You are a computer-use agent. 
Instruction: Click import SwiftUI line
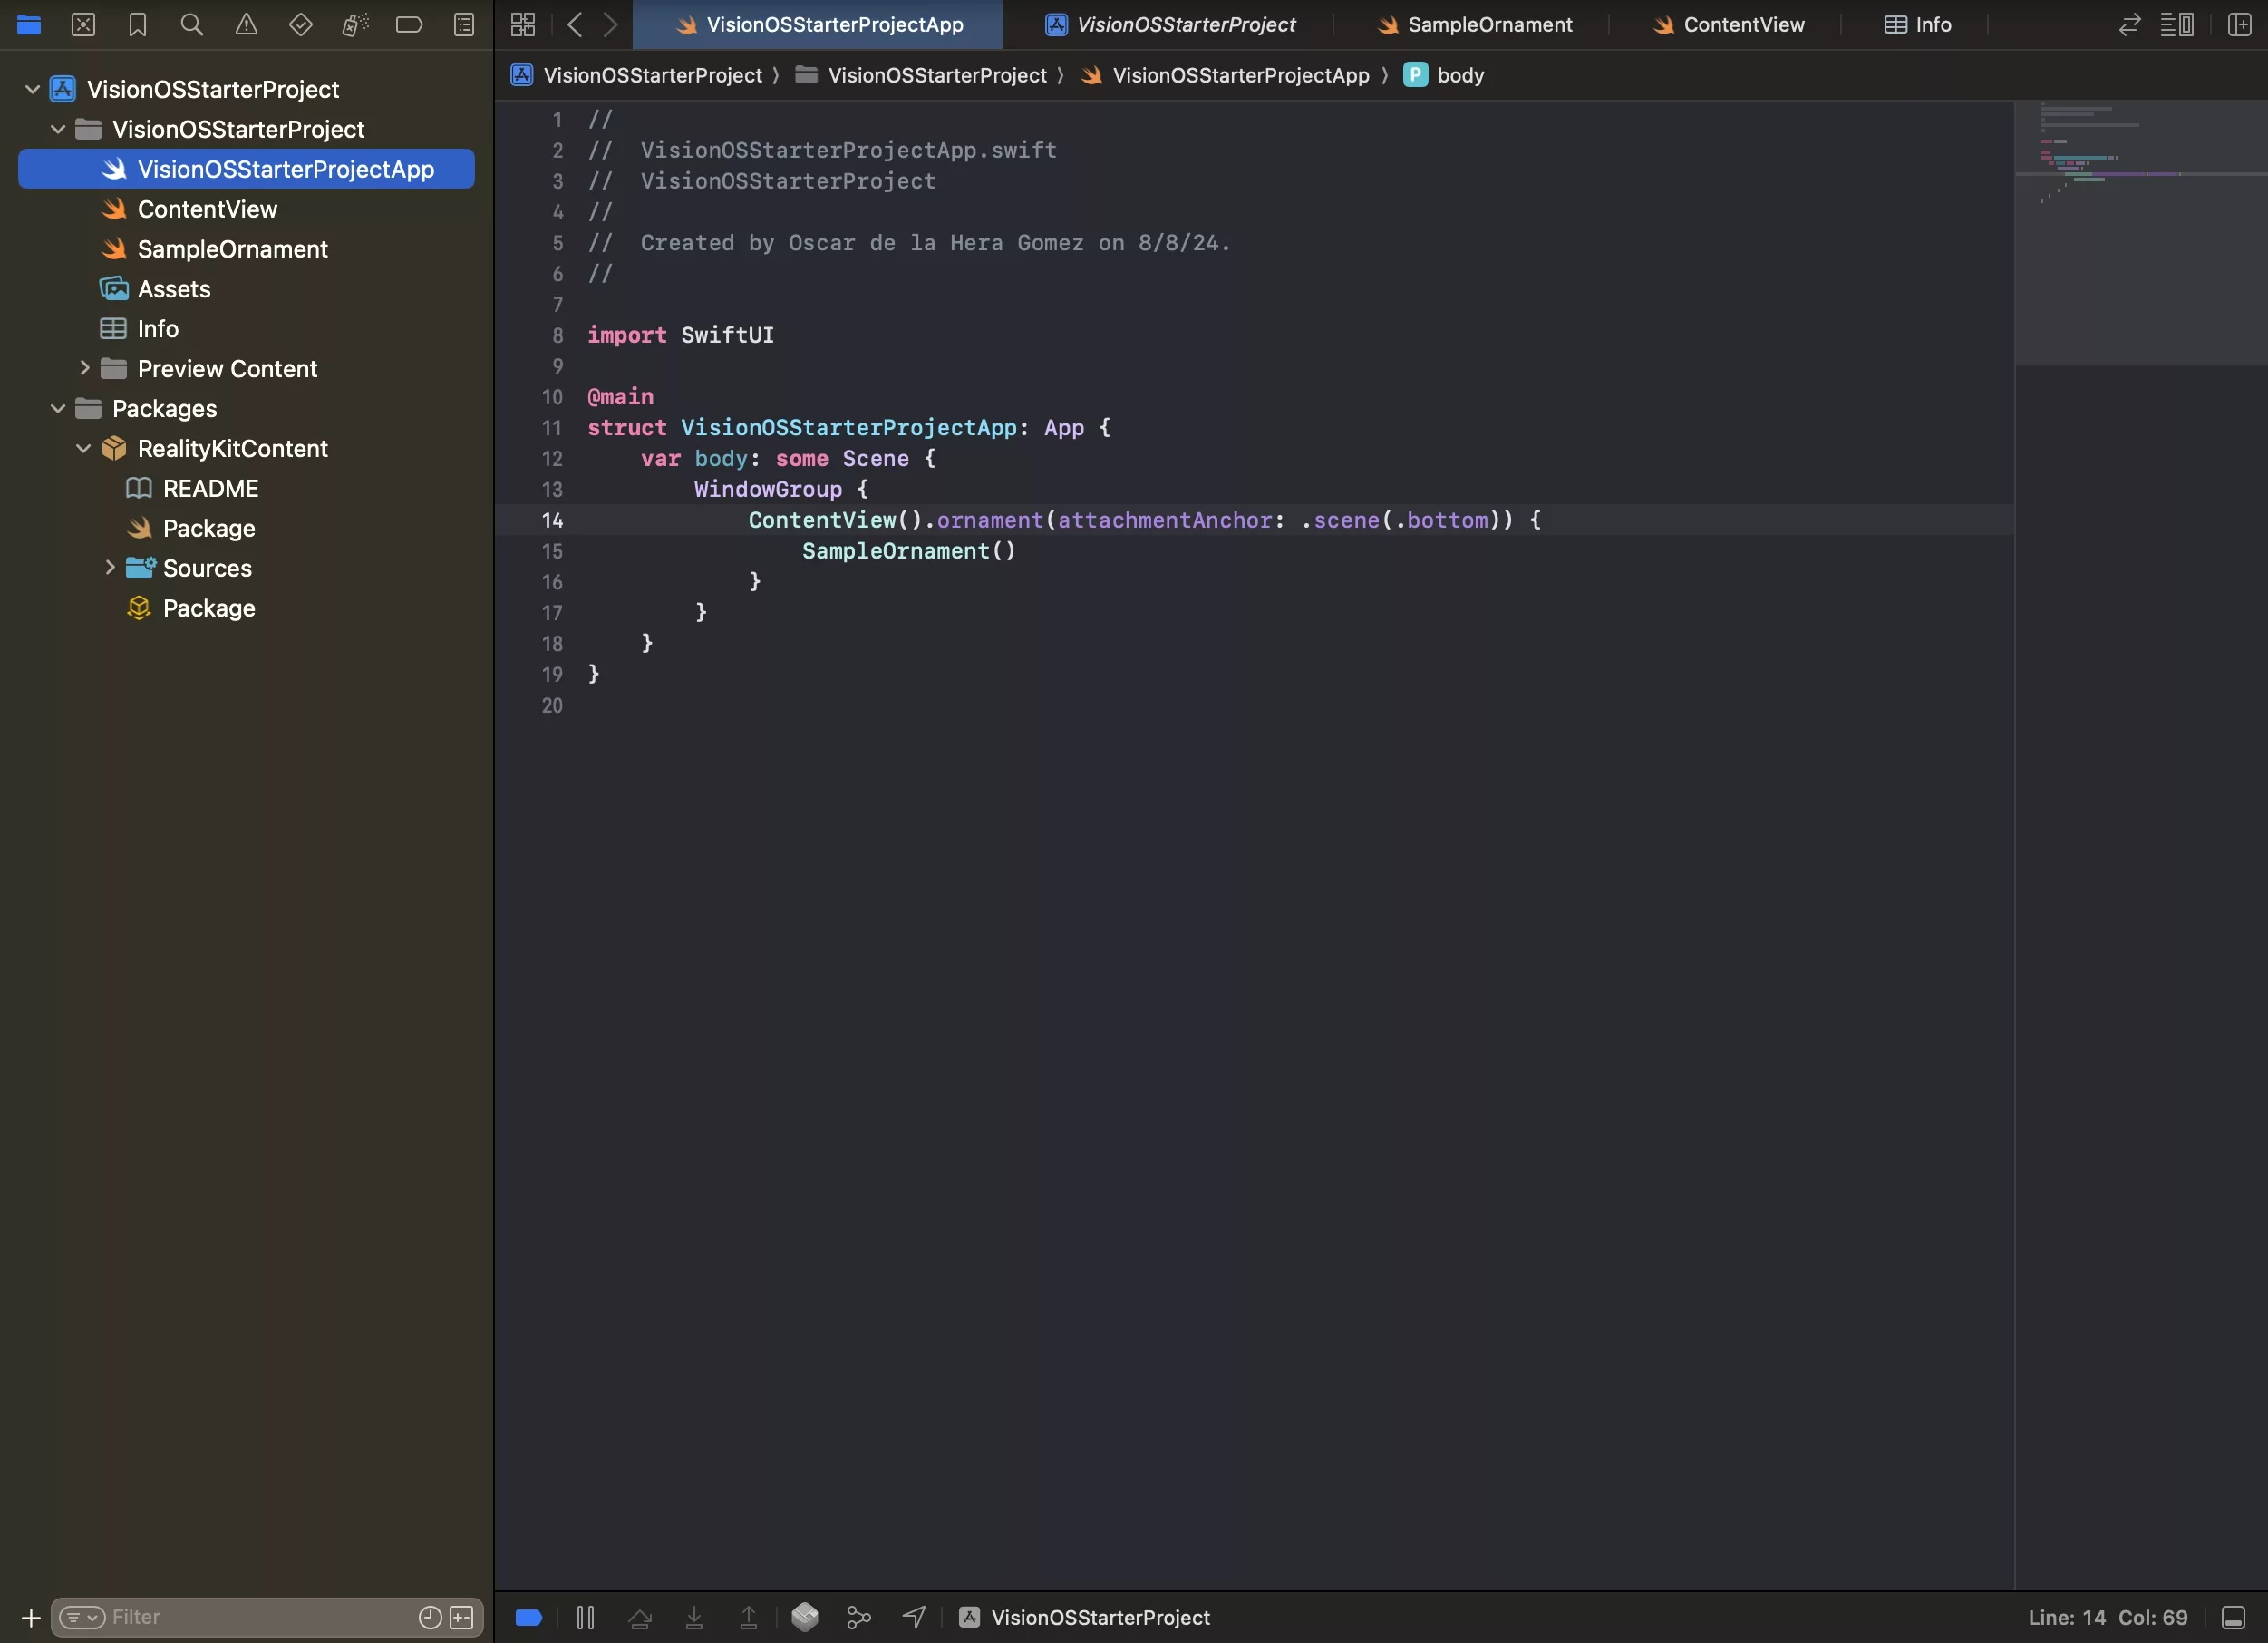(680, 335)
